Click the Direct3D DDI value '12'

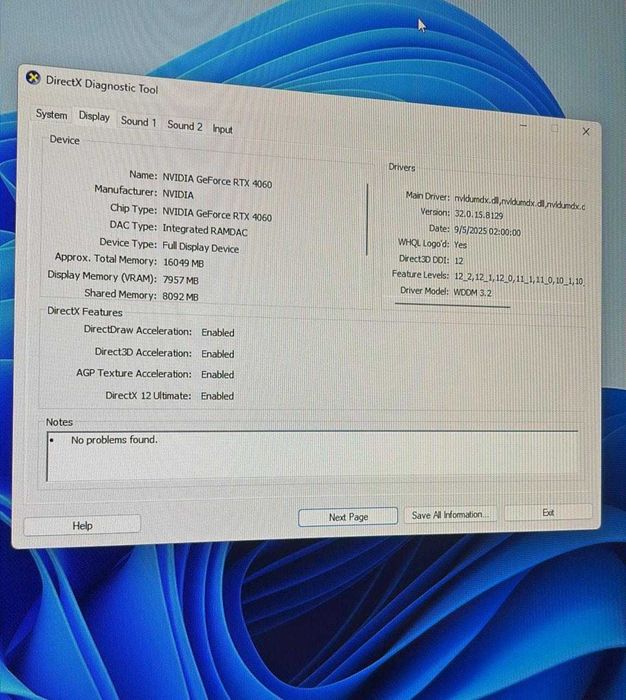pyautogui.click(x=459, y=260)
